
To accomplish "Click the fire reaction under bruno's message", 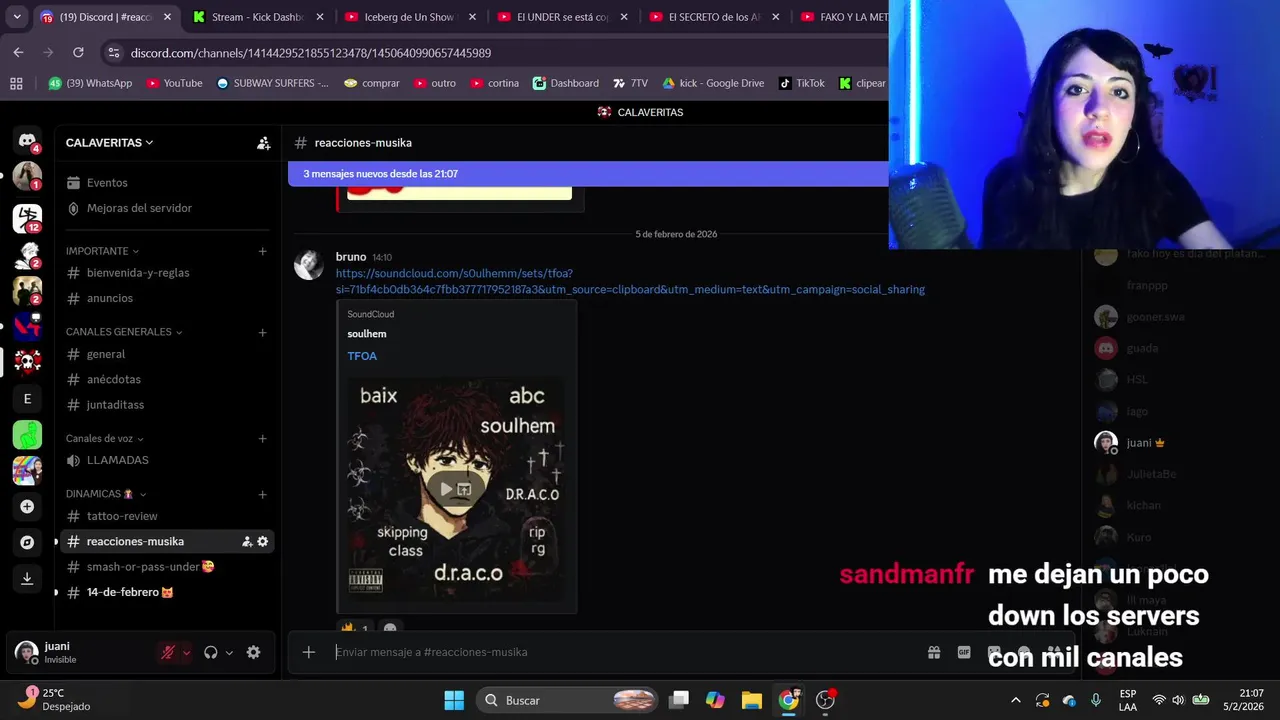I will (355, 628).
